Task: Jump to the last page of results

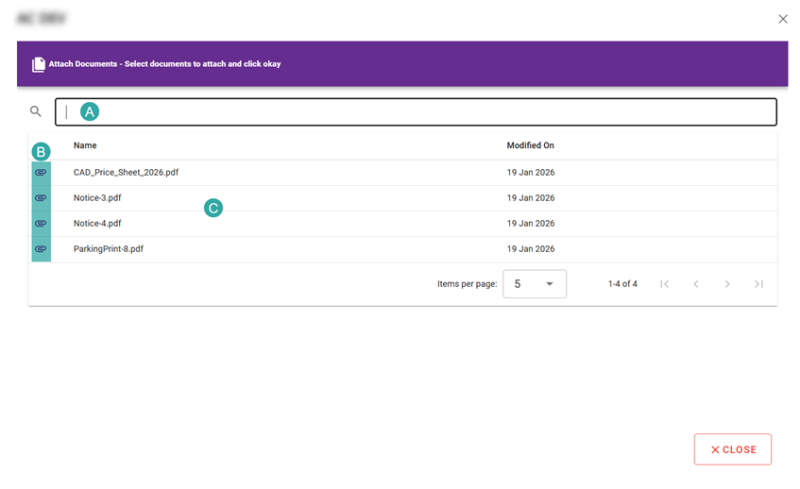Action: 759,284
